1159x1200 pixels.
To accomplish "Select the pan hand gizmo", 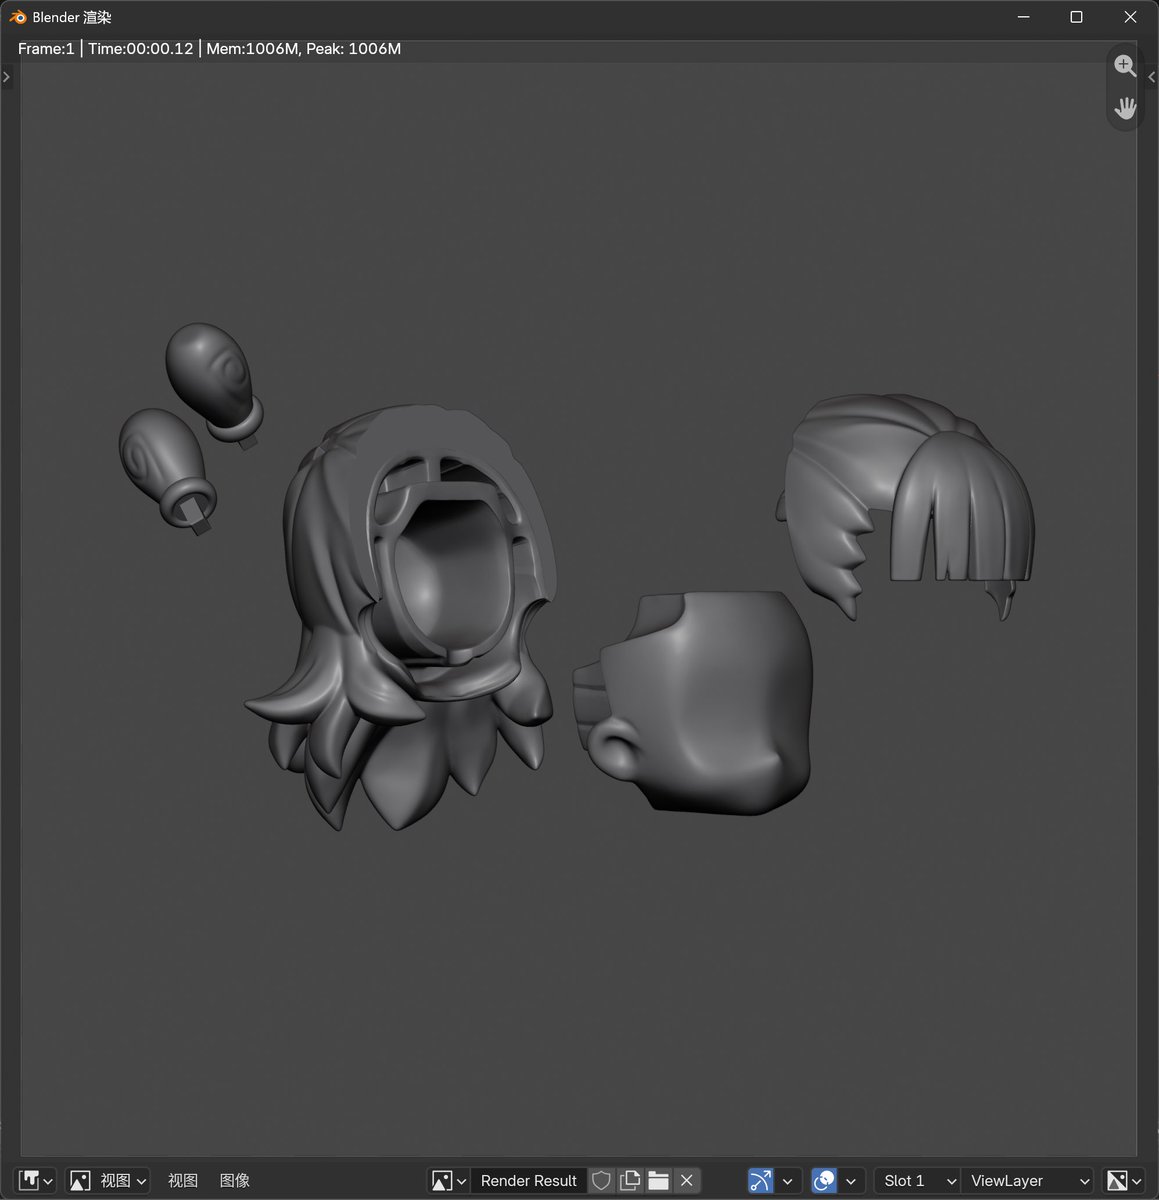I will [x=1125, y=108].
